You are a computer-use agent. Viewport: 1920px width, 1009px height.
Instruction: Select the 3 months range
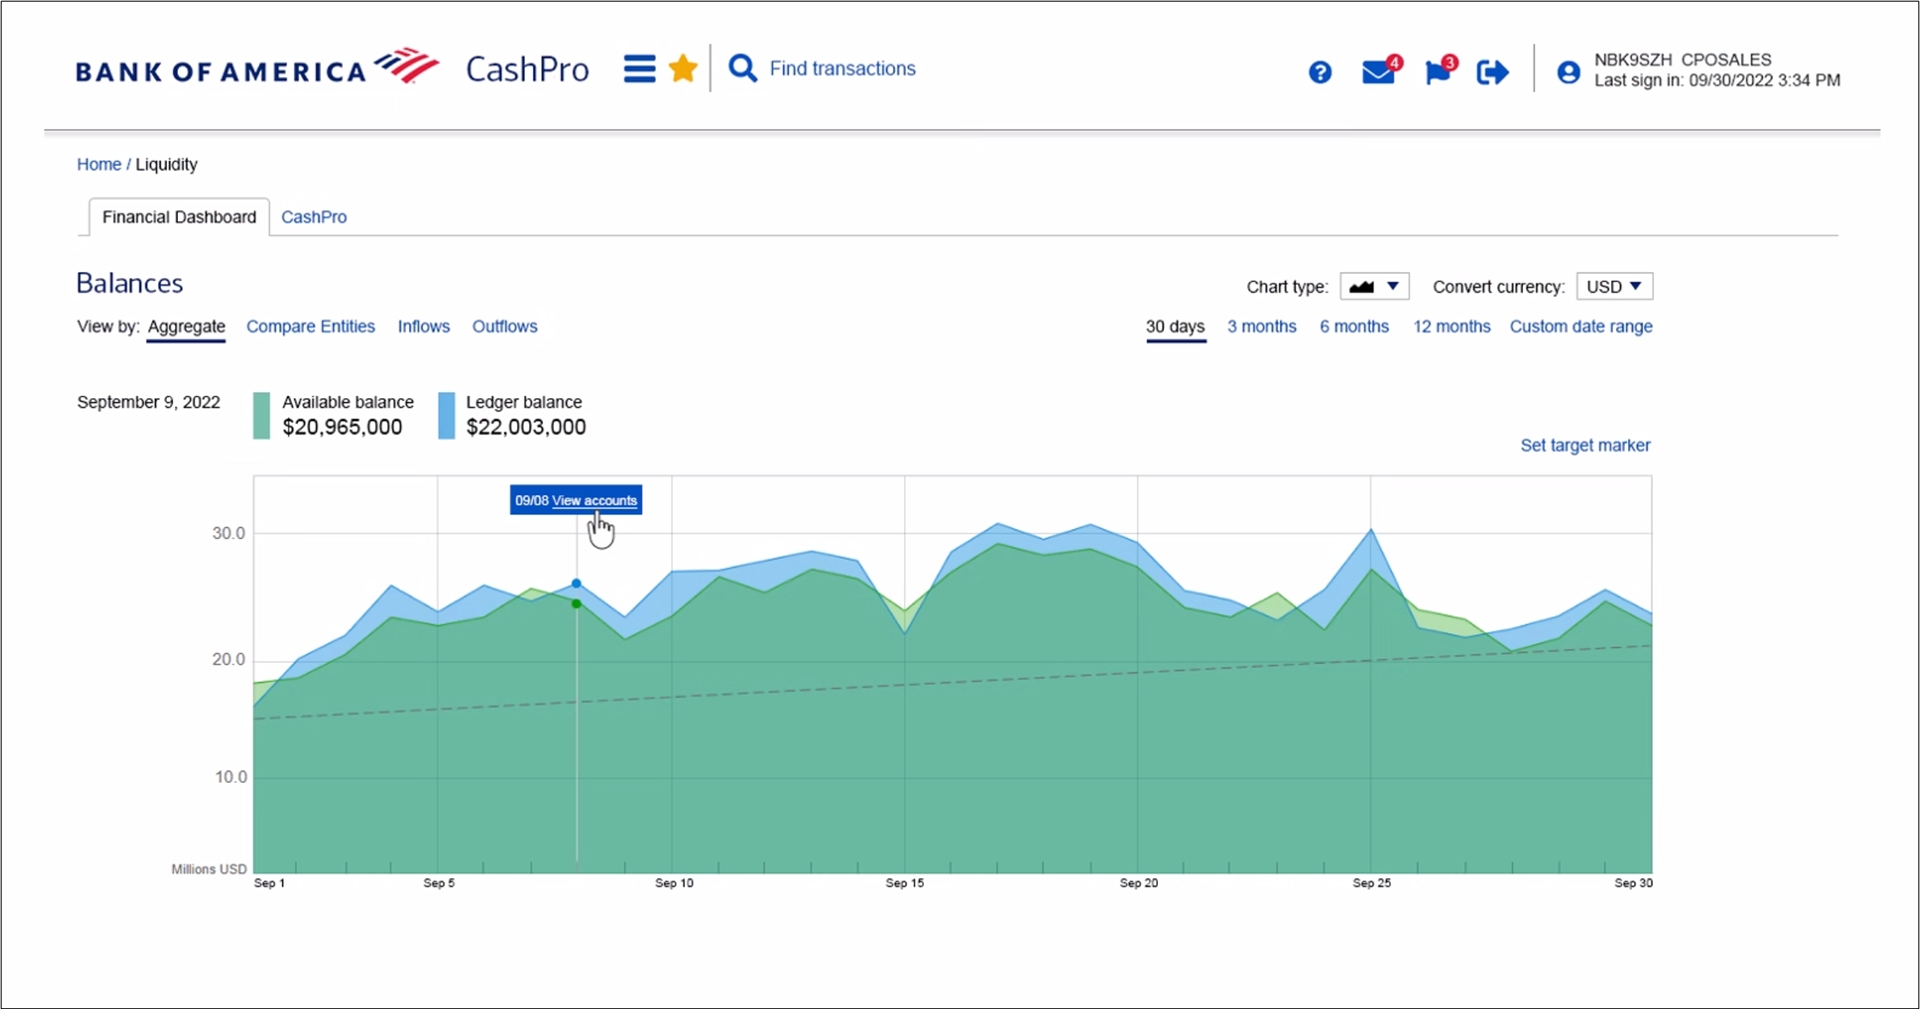click(1262, 326)
